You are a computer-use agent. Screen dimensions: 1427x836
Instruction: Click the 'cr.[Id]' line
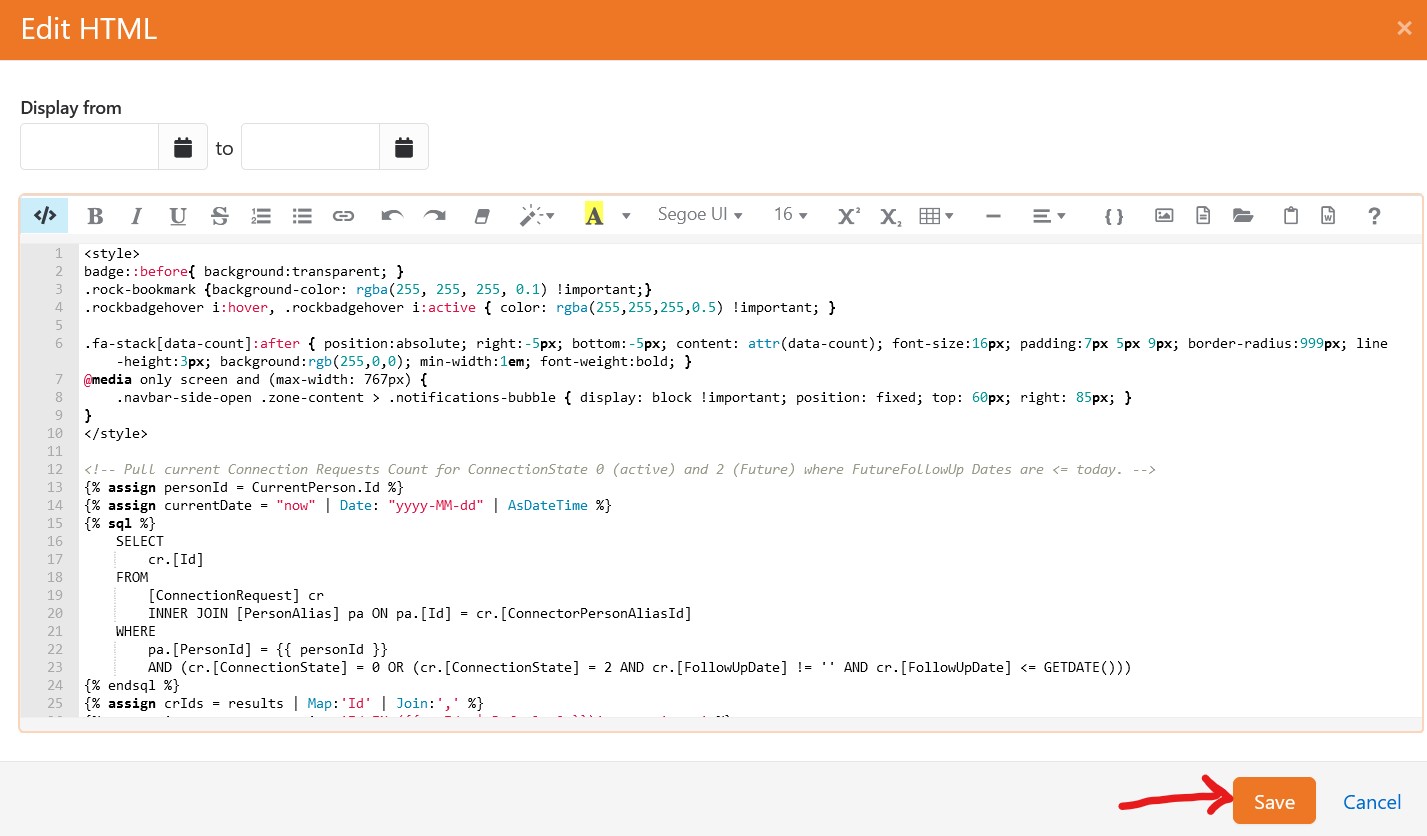(176, 559)
